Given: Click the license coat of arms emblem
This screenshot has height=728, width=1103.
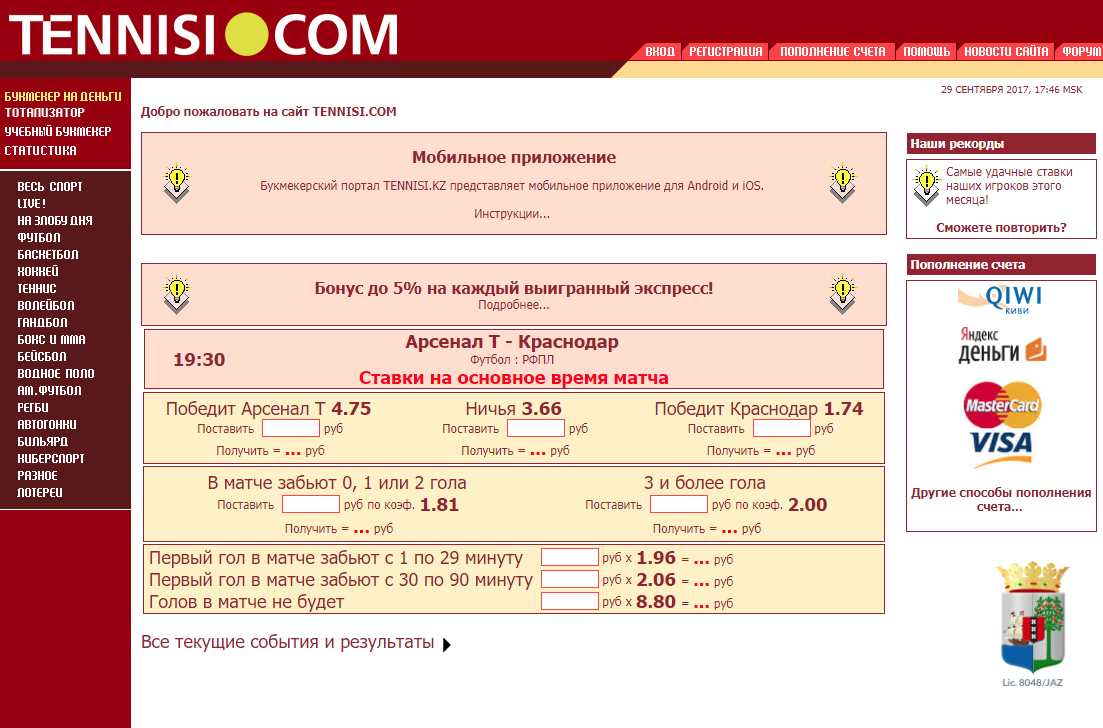Looking at the screenshot, I should pos(1033,617).
